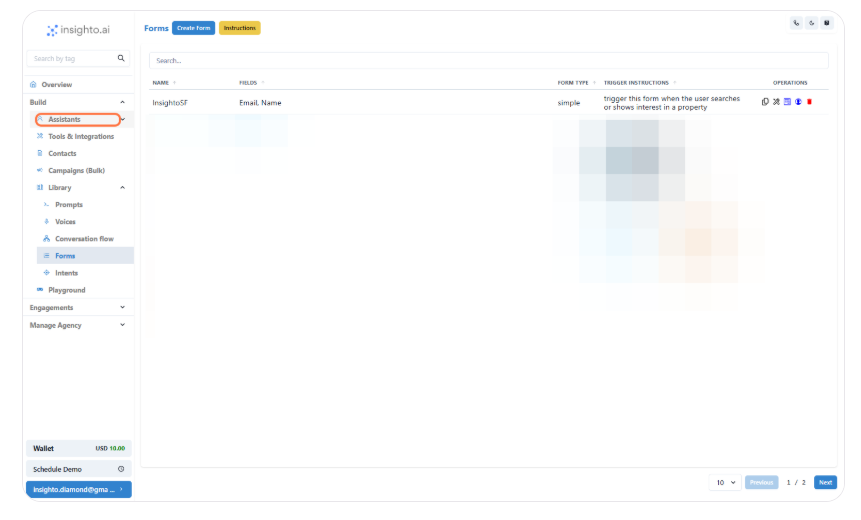Click the magnifier icon in tag search

coord(121,58)
